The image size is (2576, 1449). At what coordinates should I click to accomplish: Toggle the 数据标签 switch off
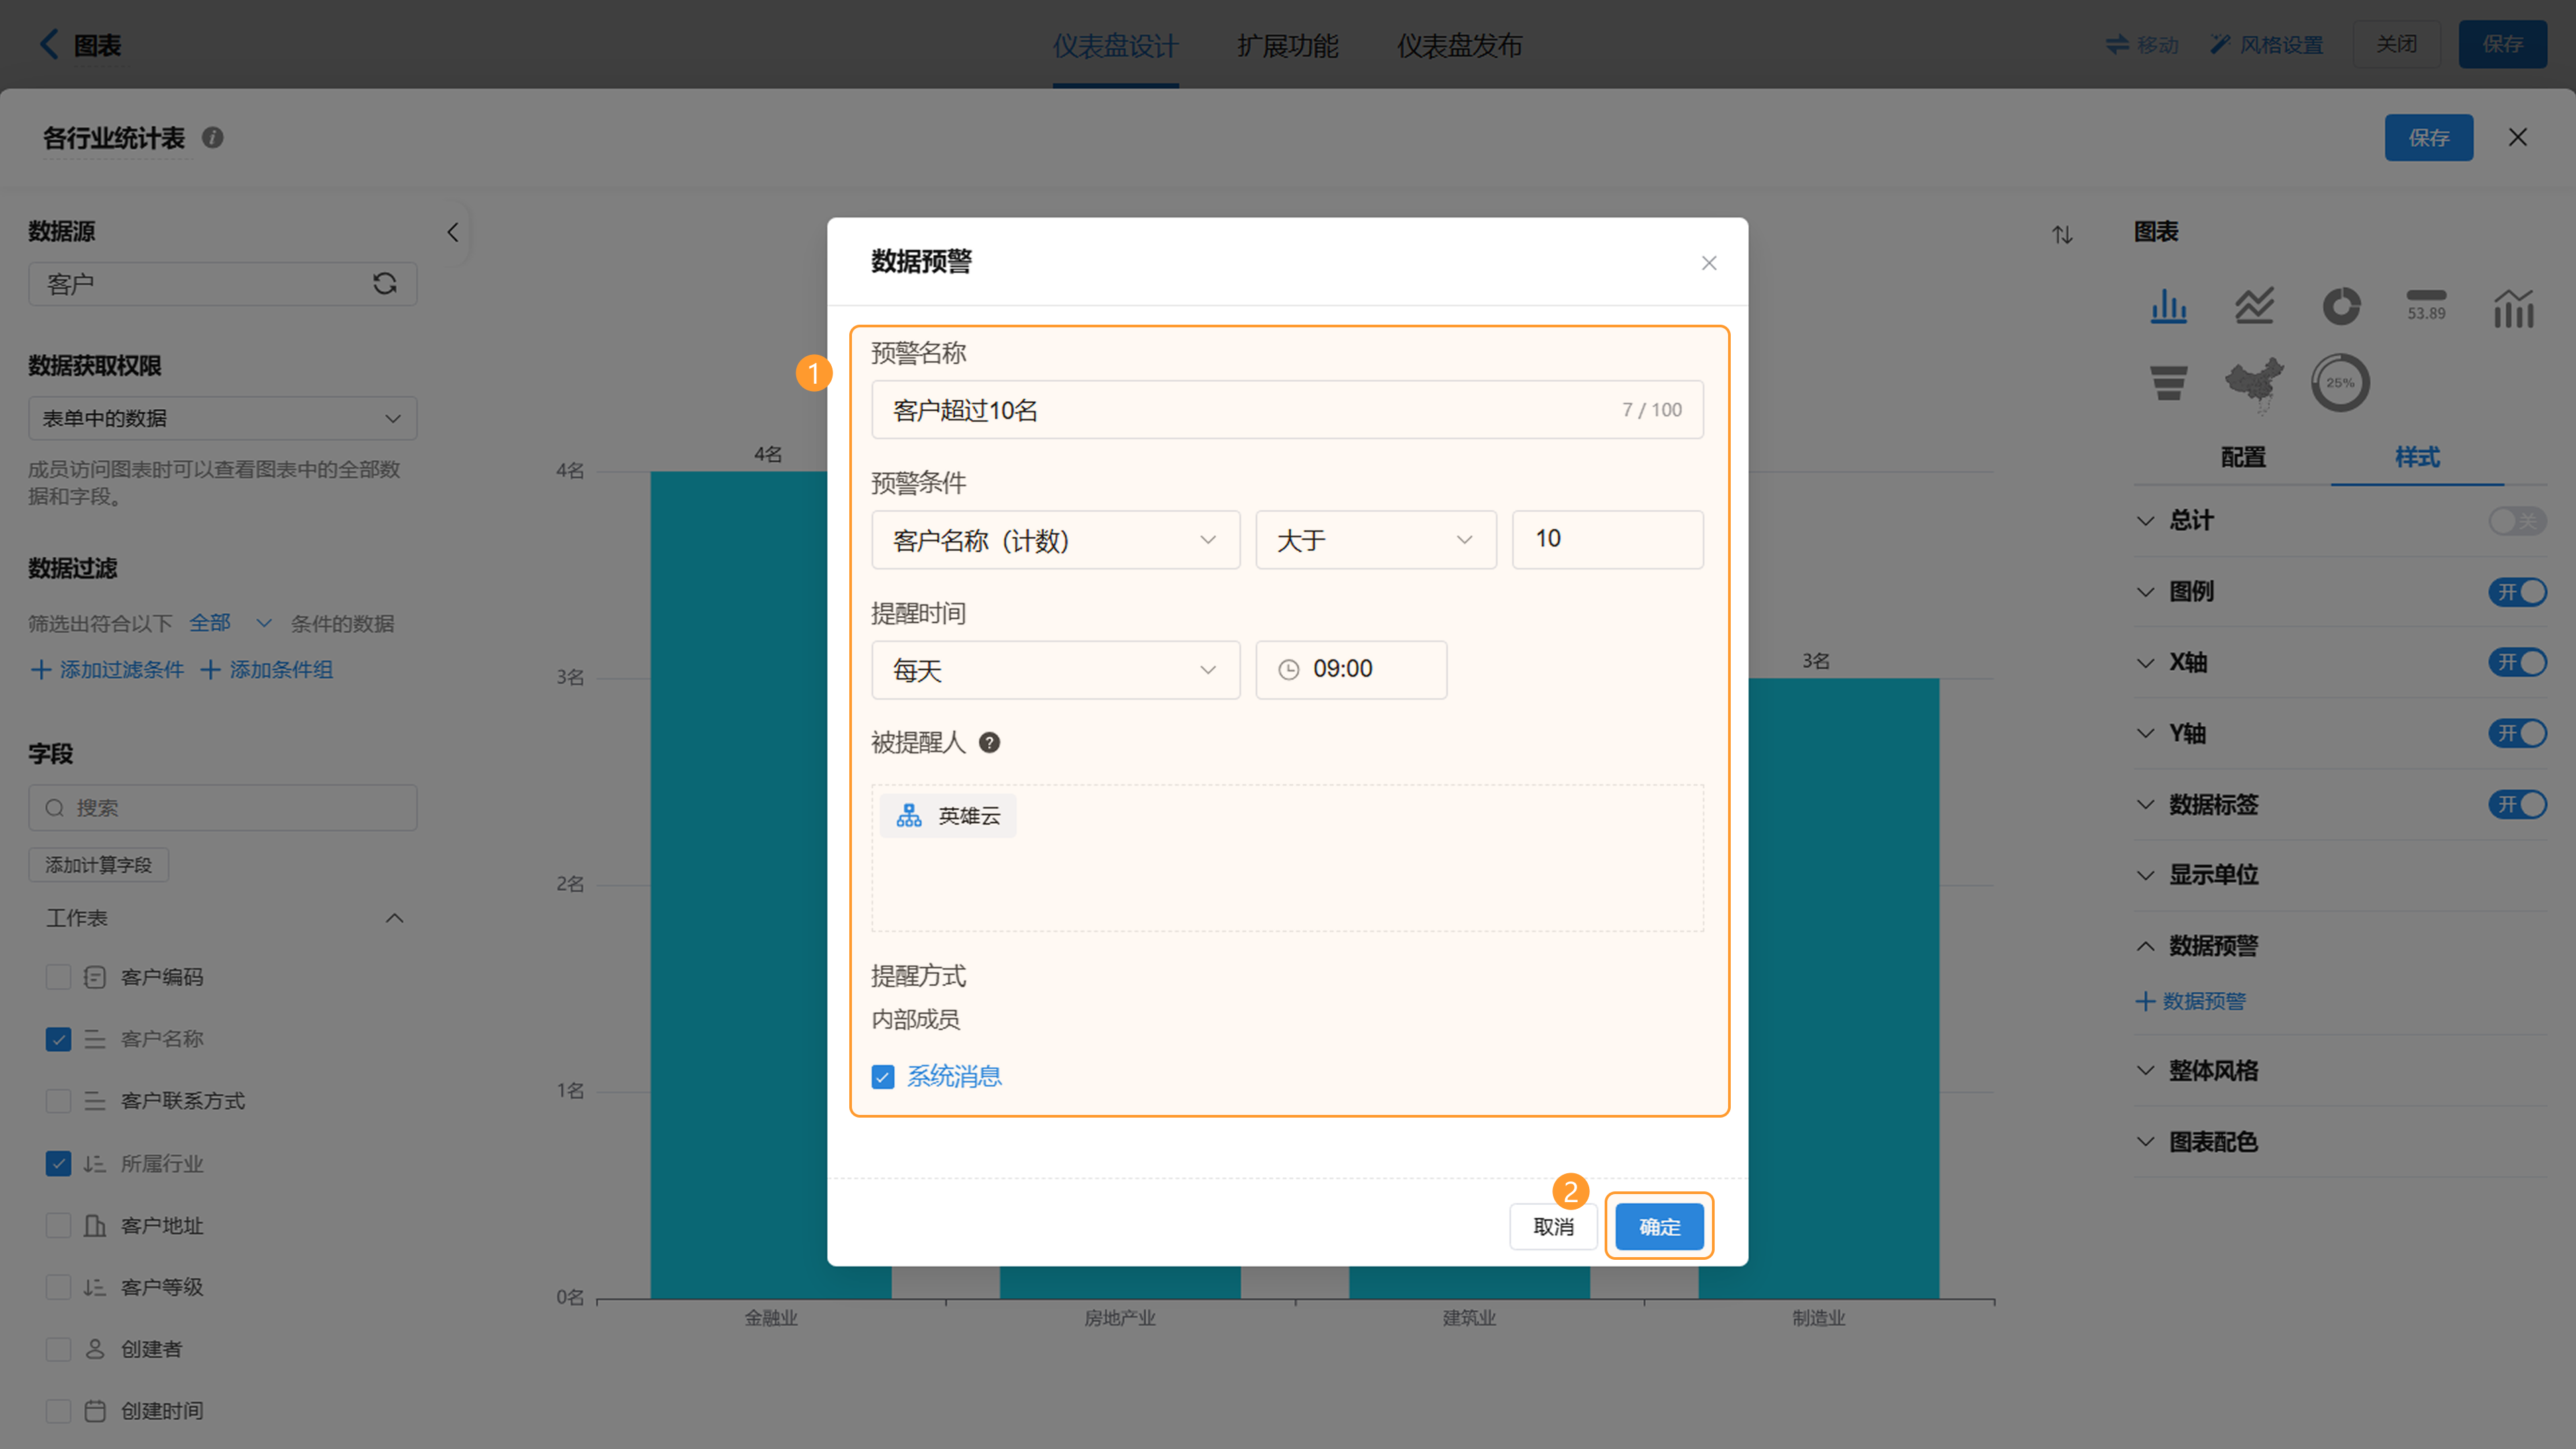pos(2517,805)
